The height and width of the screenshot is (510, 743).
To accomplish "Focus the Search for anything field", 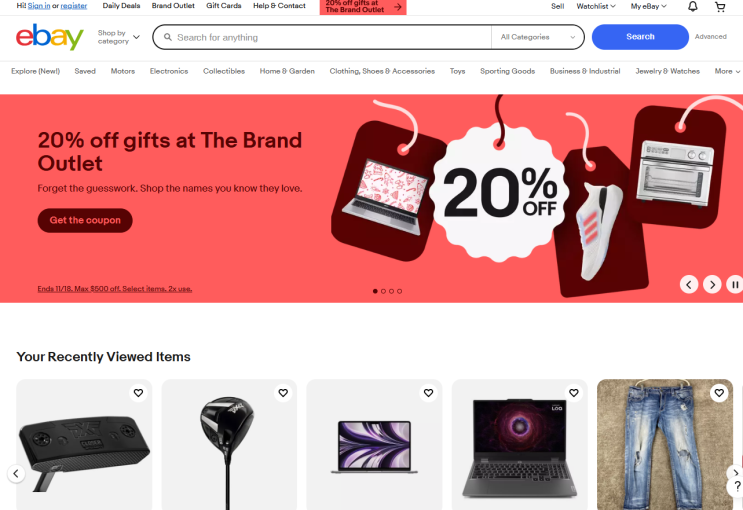I will [x=322, y=37].
